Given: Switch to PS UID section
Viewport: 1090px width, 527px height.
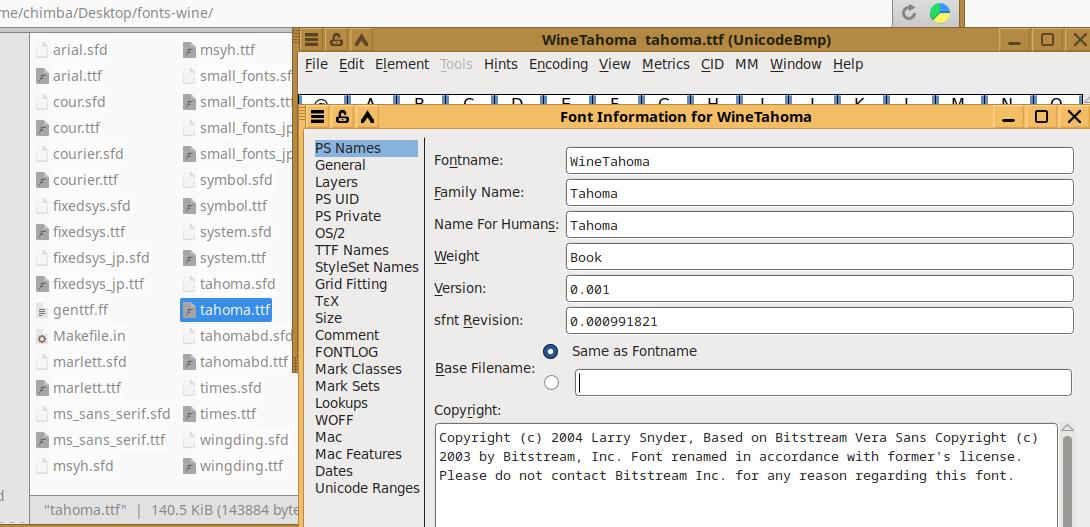Looking at the screenshot, I should 336,199.
